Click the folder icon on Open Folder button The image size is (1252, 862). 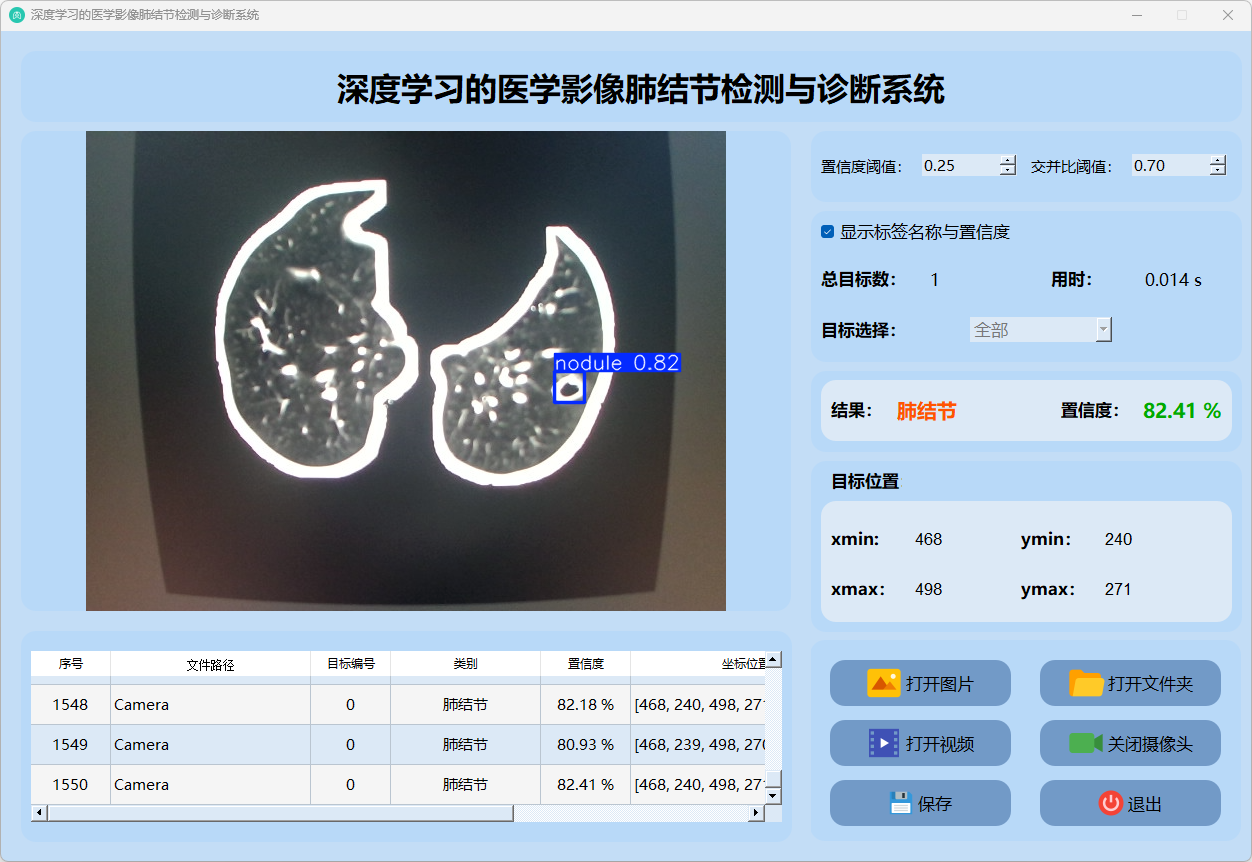click(x=1086, y=683)
